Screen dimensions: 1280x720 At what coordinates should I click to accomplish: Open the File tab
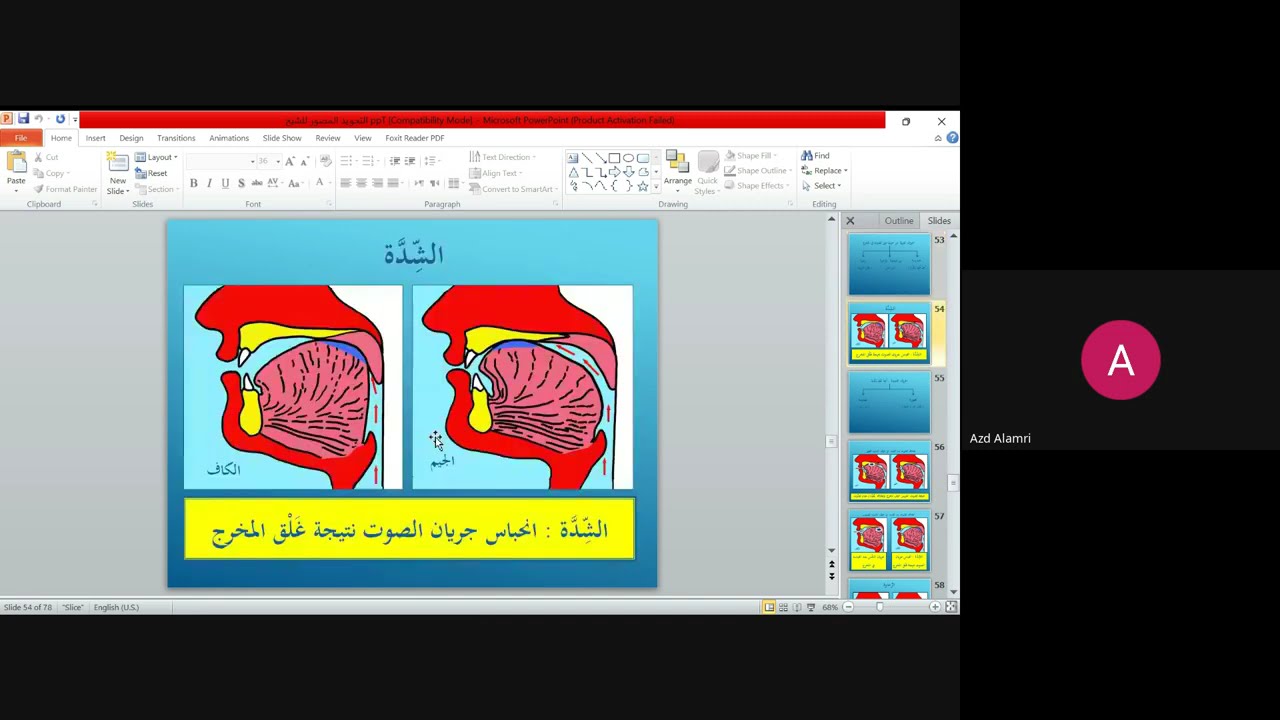20,138
